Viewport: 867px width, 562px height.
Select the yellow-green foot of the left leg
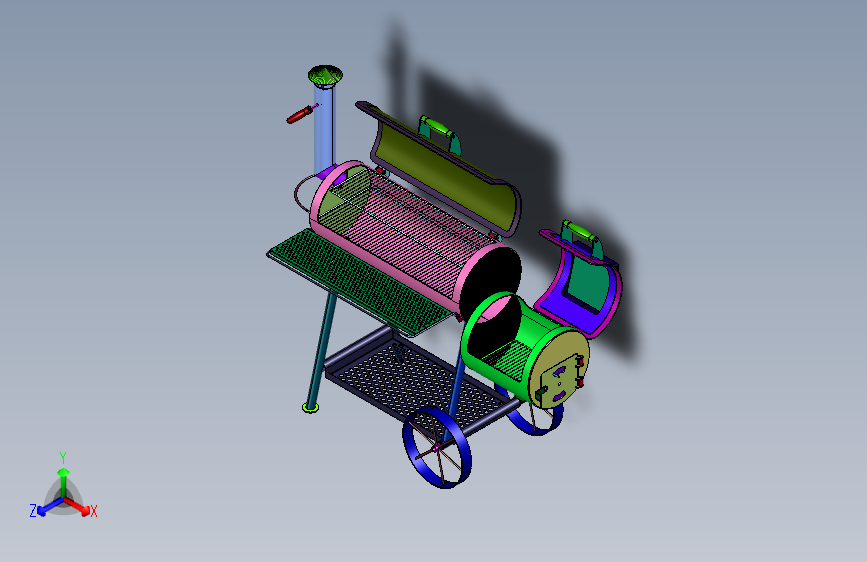pos(310,408)
